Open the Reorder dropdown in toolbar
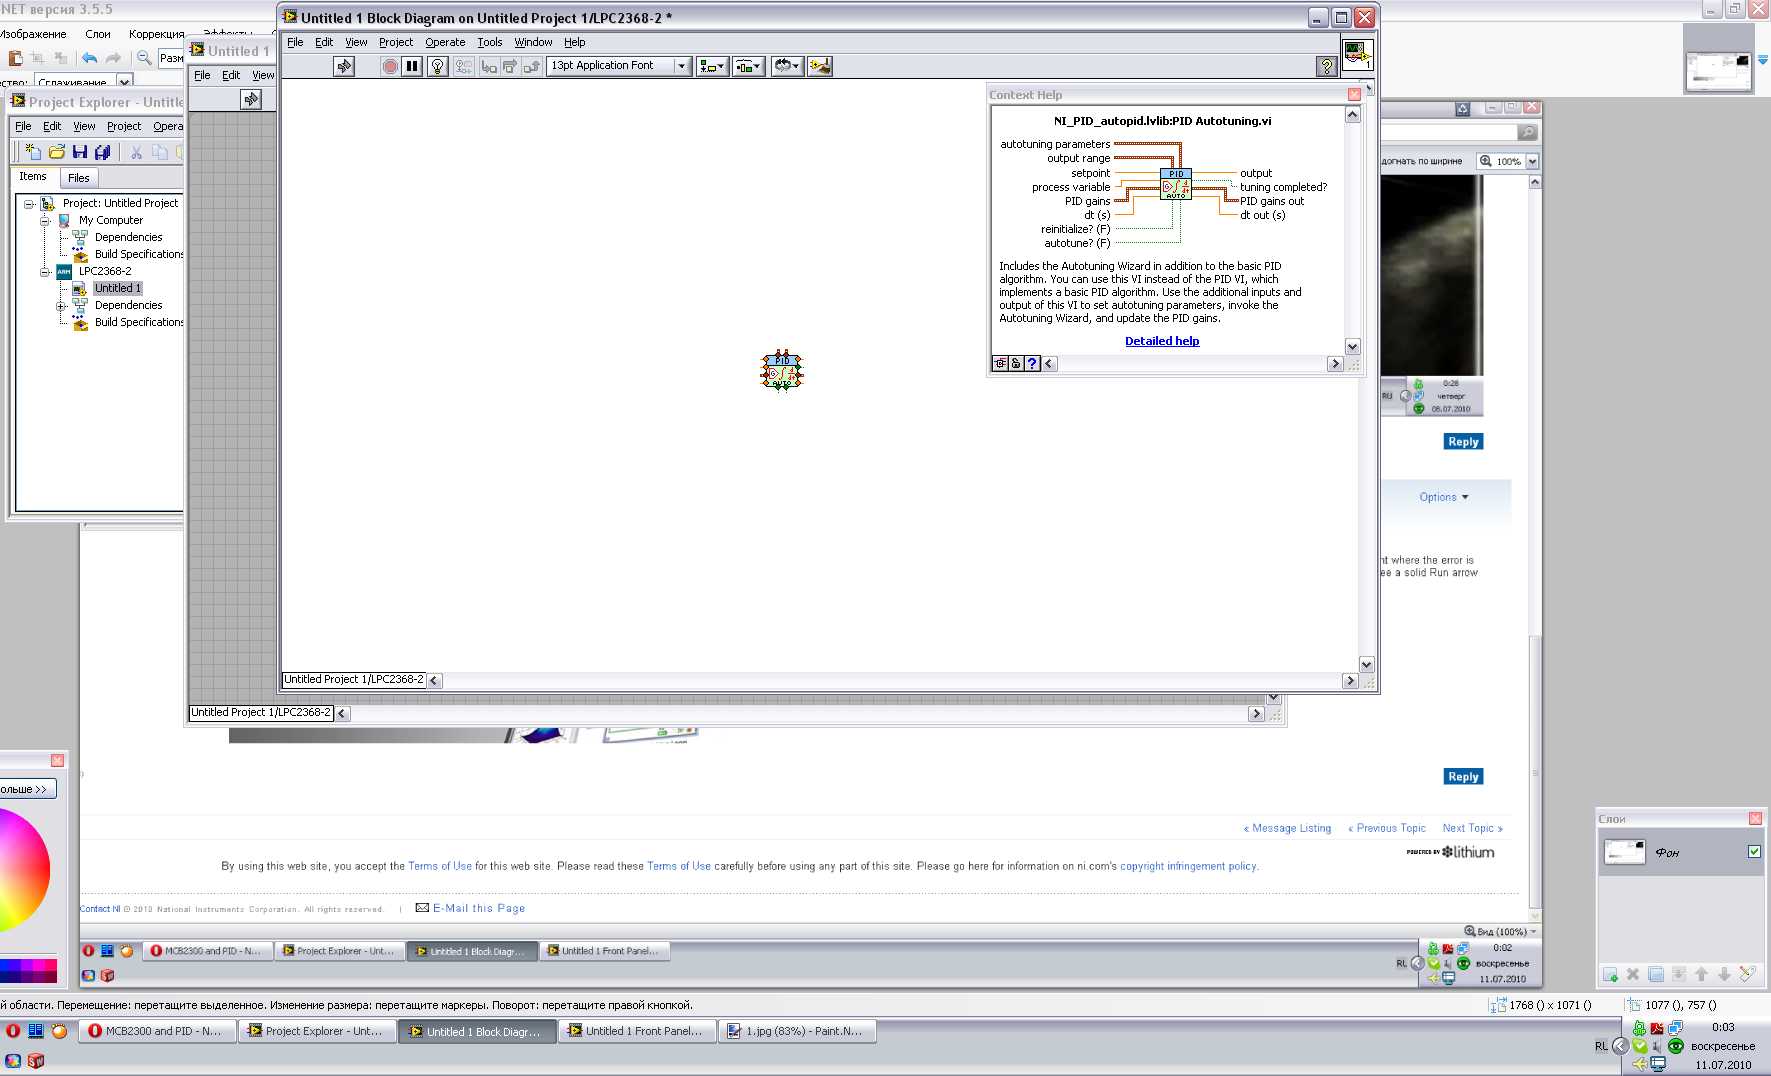The width and height of the screenshot is (1771, 1076). tap(786, 66)
